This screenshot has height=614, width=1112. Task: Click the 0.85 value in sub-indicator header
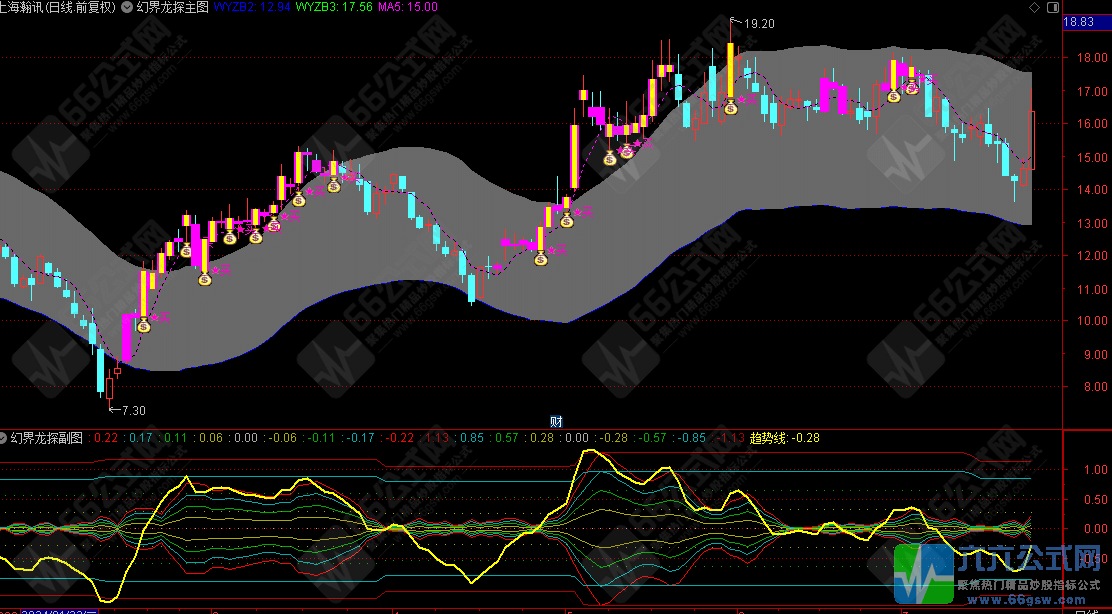click(473, 437)
